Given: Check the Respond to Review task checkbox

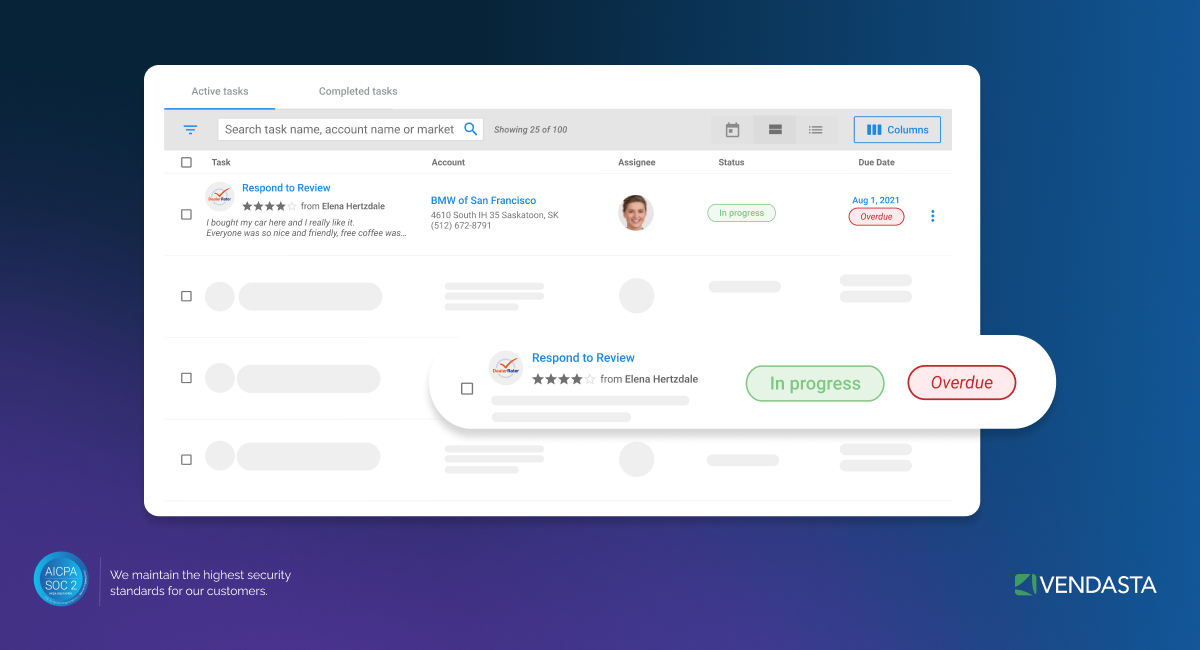Looking at the screenshot, I should tap(186, 214).
